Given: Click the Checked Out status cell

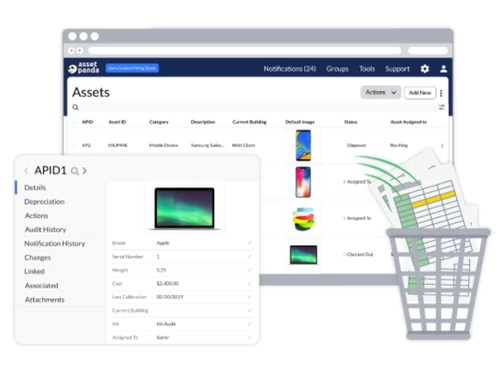Looking at the screenshot, I should [359, 254].
